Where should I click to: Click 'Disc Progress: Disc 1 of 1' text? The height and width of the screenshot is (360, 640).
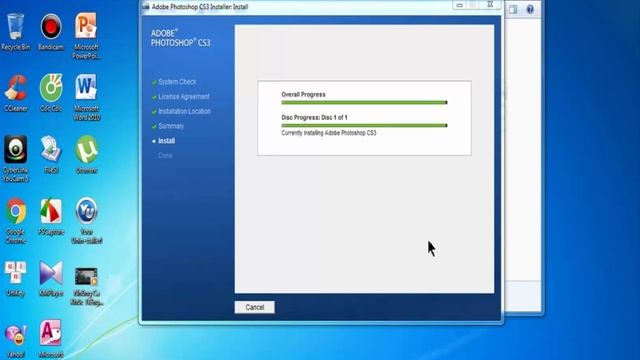pos(314,118)
